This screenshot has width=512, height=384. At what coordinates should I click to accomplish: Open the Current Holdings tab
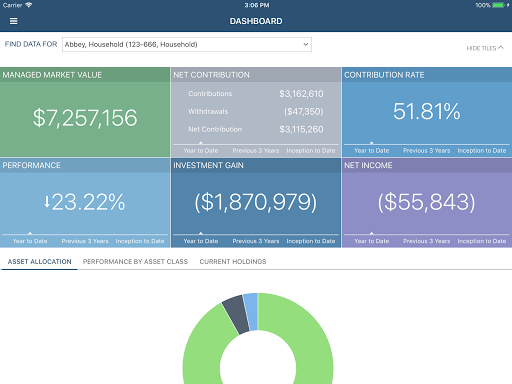(x=233, y=262)
